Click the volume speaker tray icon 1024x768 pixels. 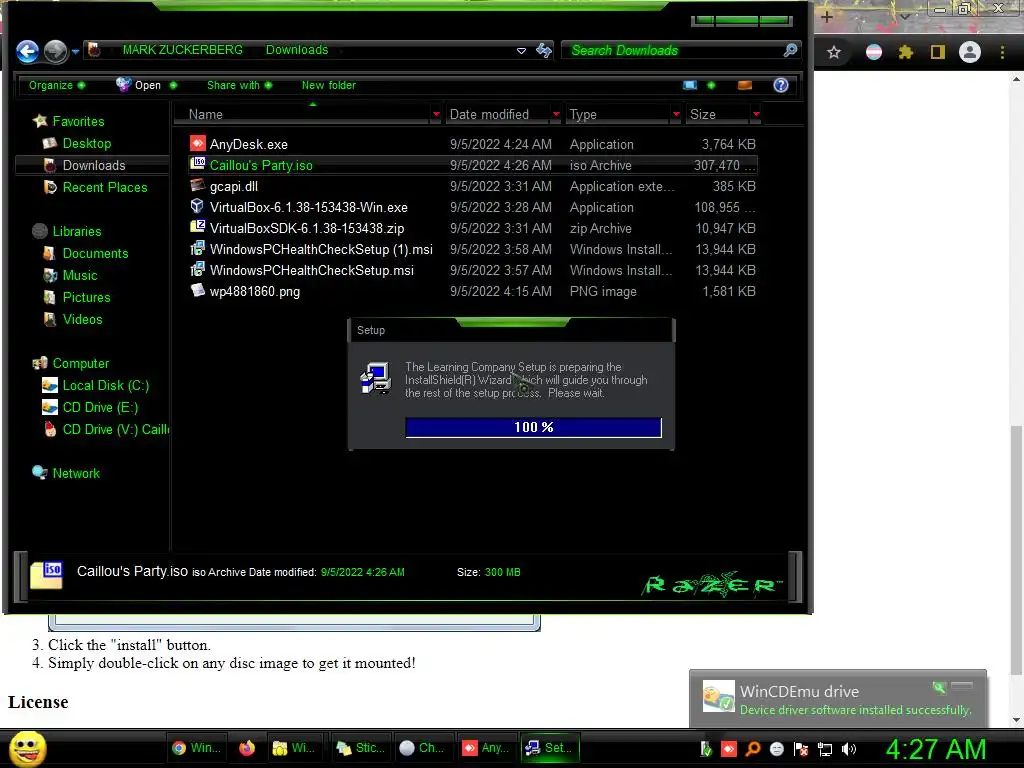(848, 749)
